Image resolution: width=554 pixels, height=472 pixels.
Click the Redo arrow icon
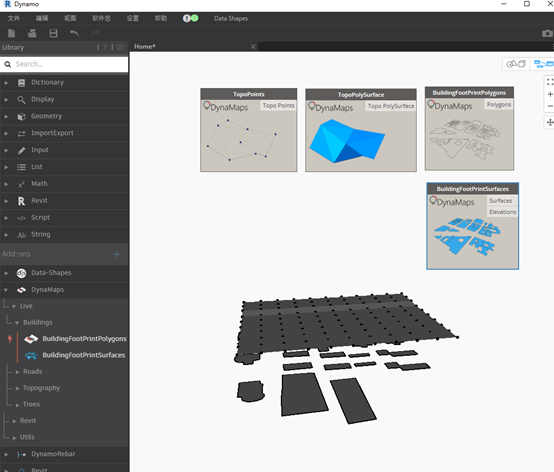pos(95,33)
